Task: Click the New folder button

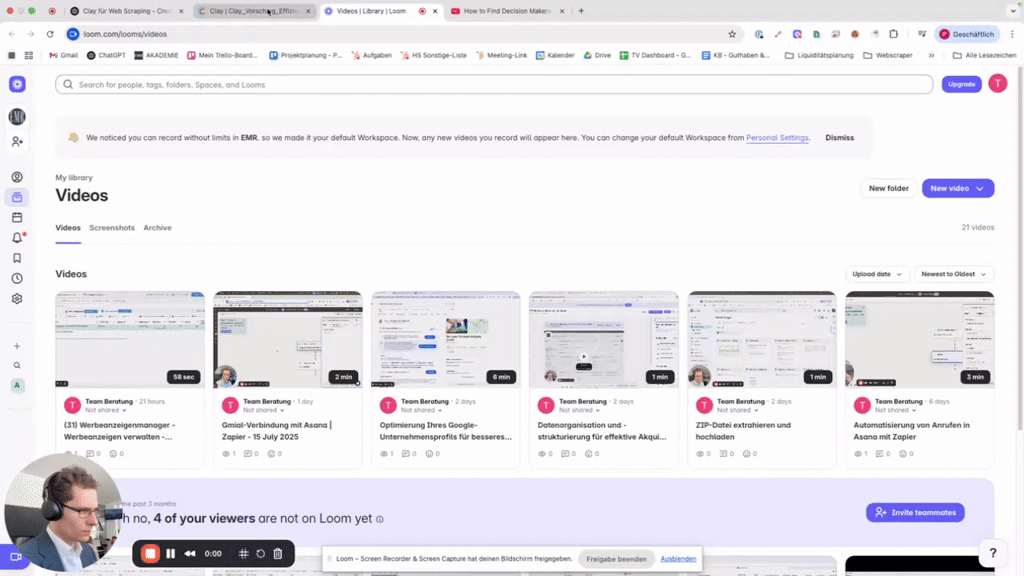Action: point(888,188)
